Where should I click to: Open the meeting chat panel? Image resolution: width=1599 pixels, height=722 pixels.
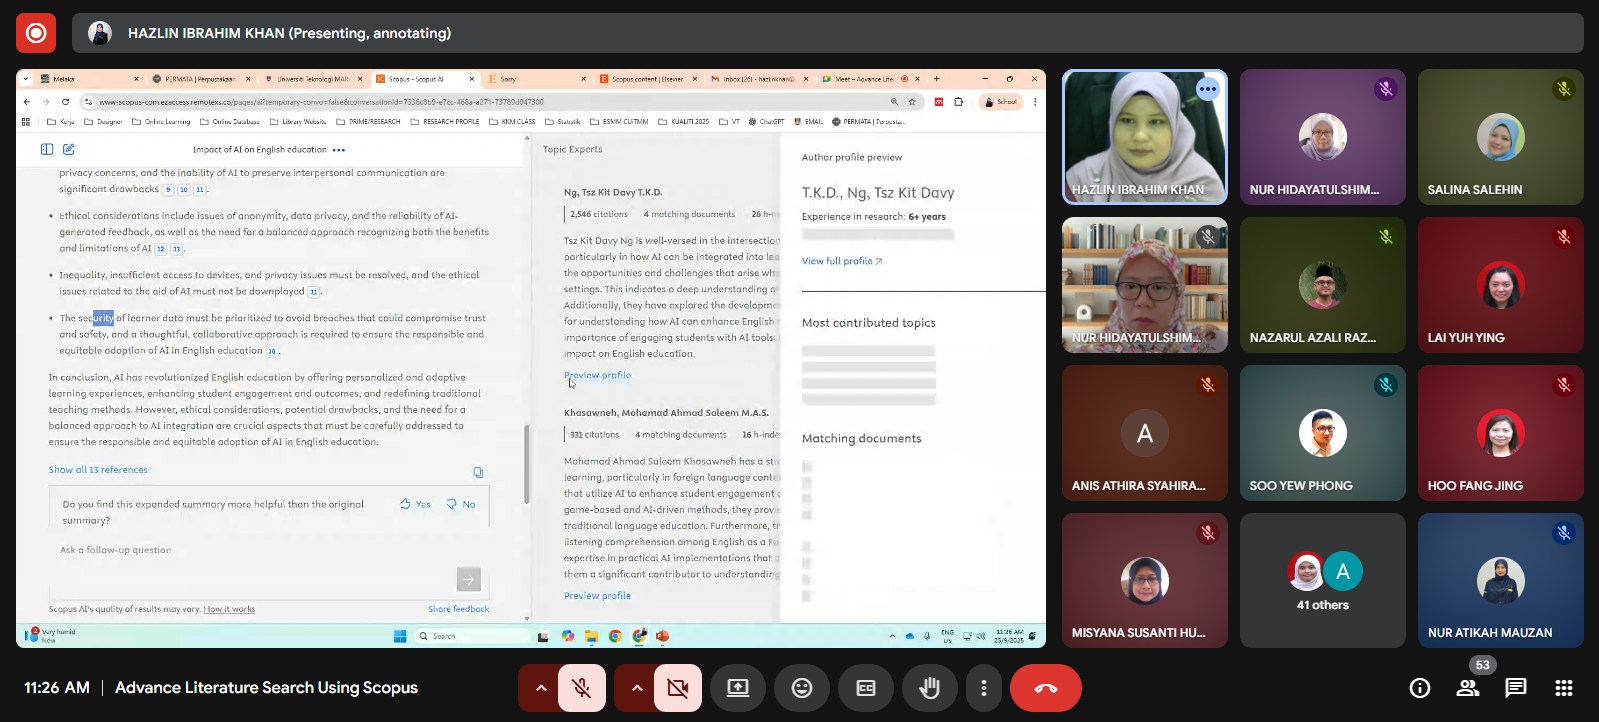coord(1516,688)
